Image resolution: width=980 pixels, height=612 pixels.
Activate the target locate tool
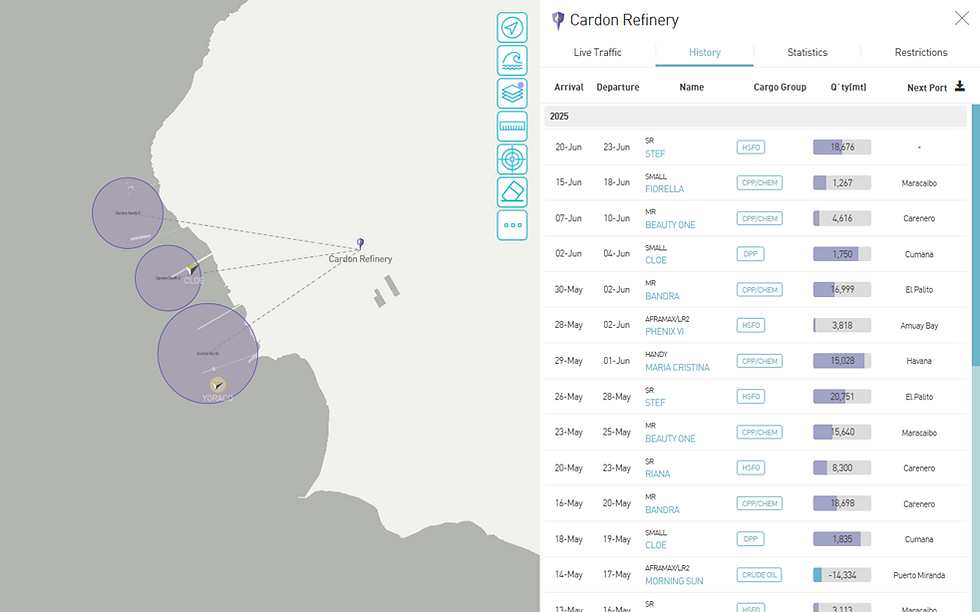pos(511,159)
